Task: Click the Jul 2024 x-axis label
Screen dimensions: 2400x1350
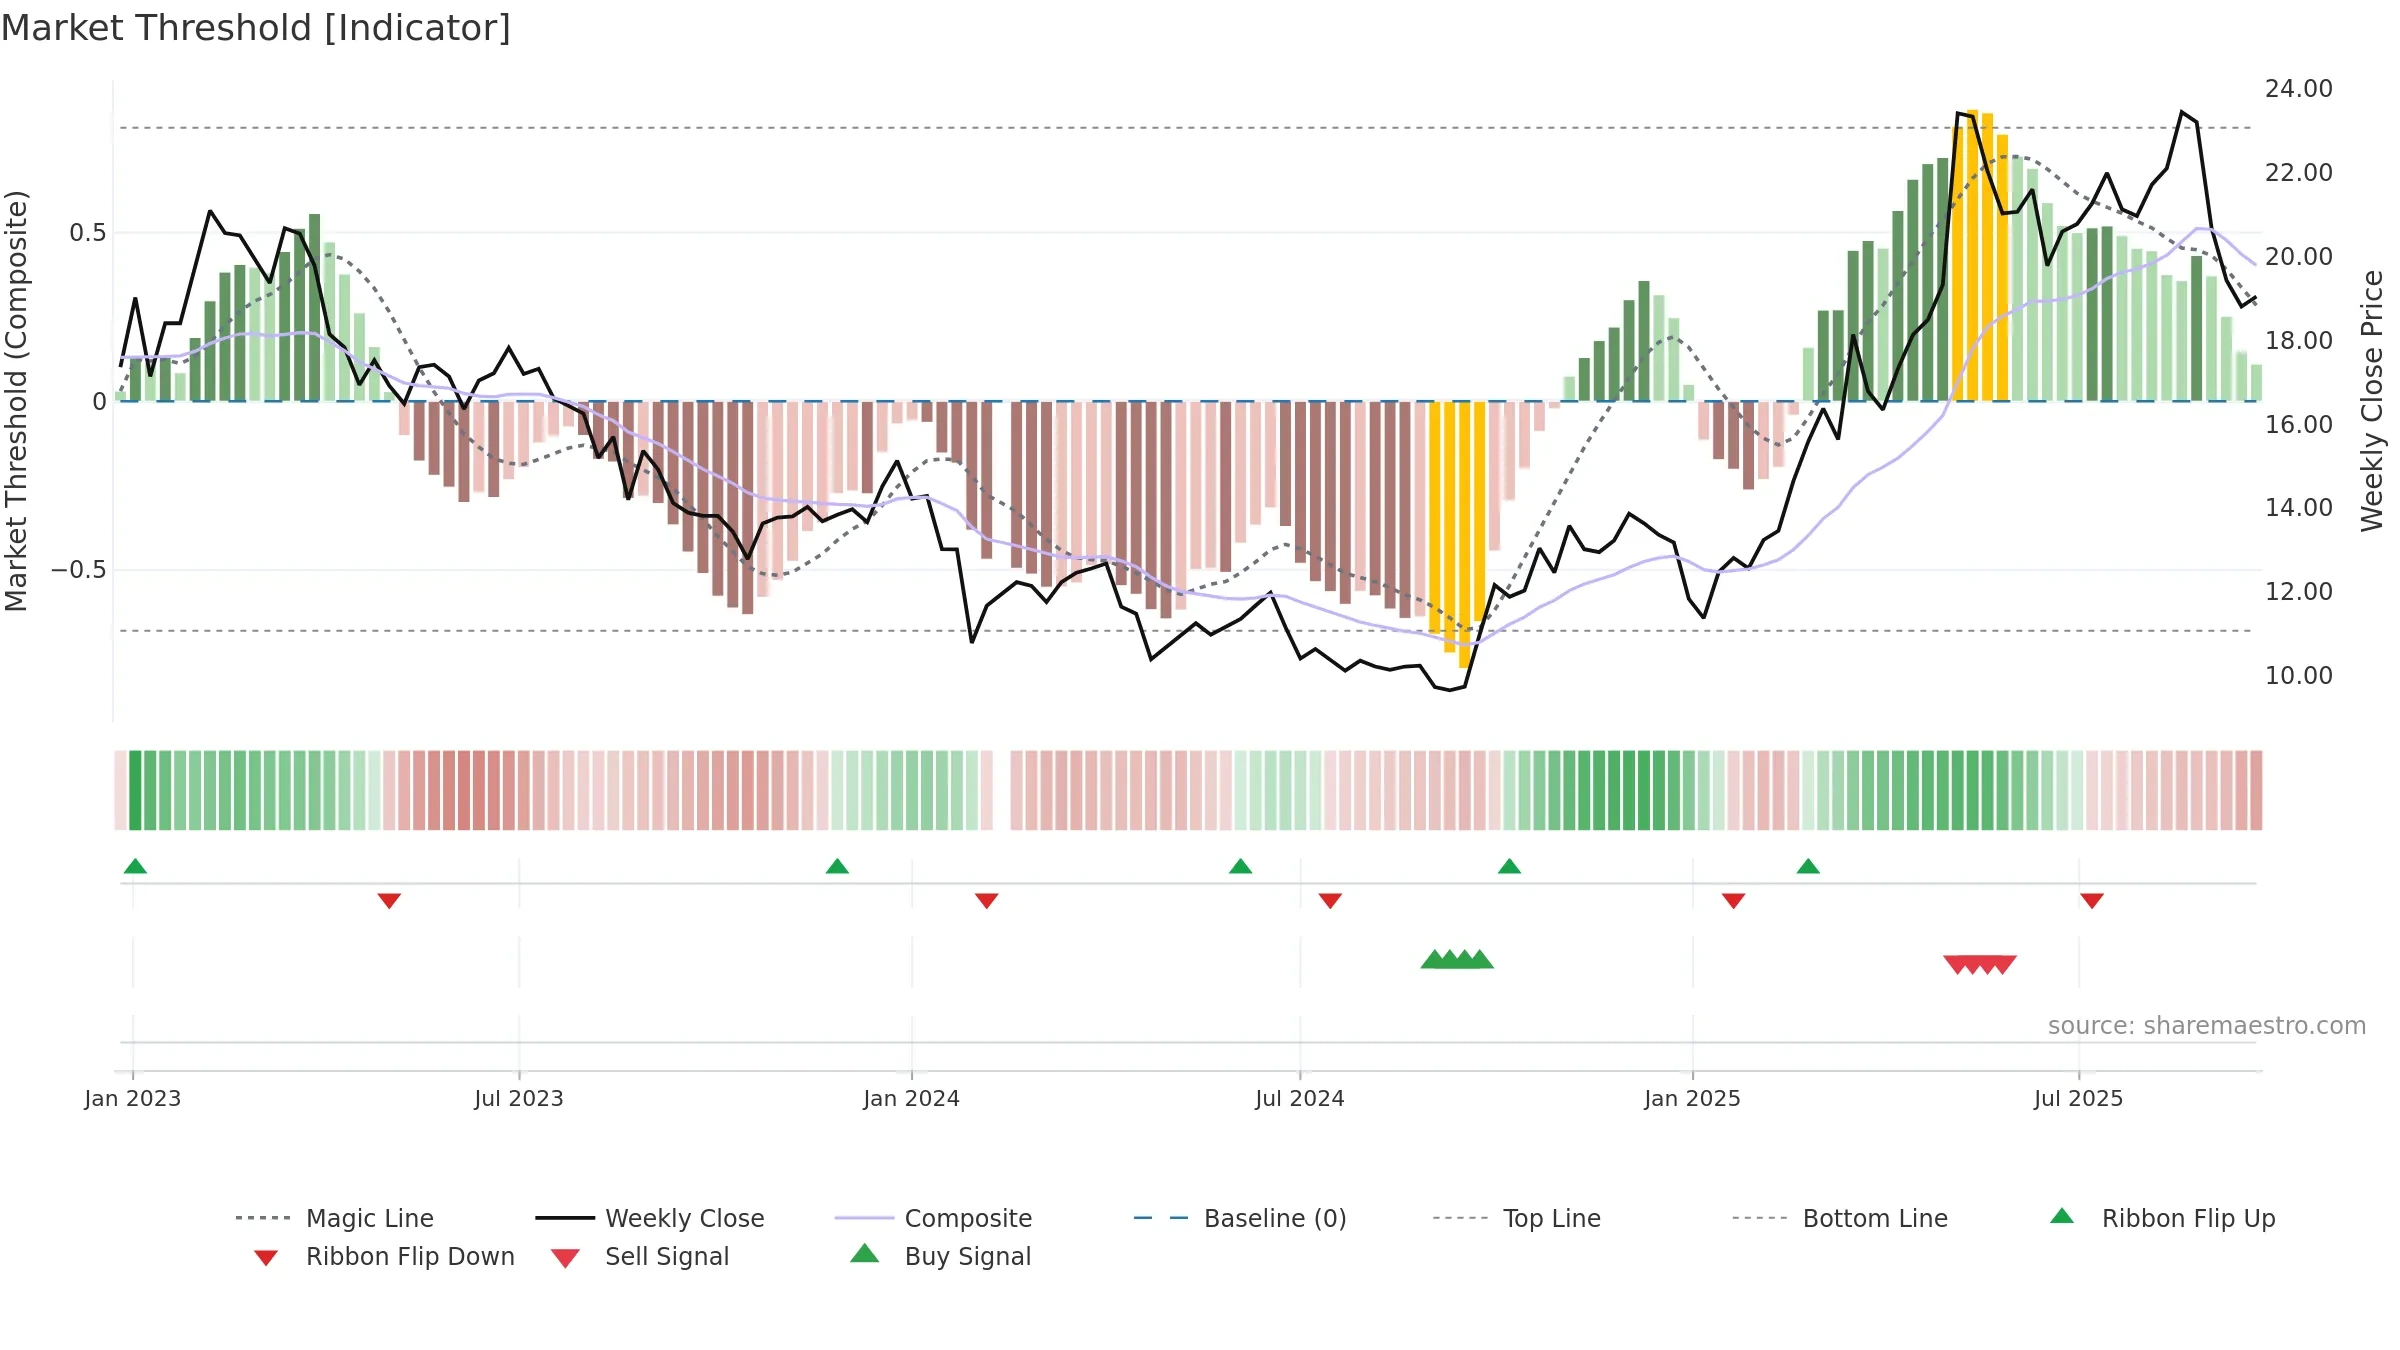Action: point(1300,1099)
